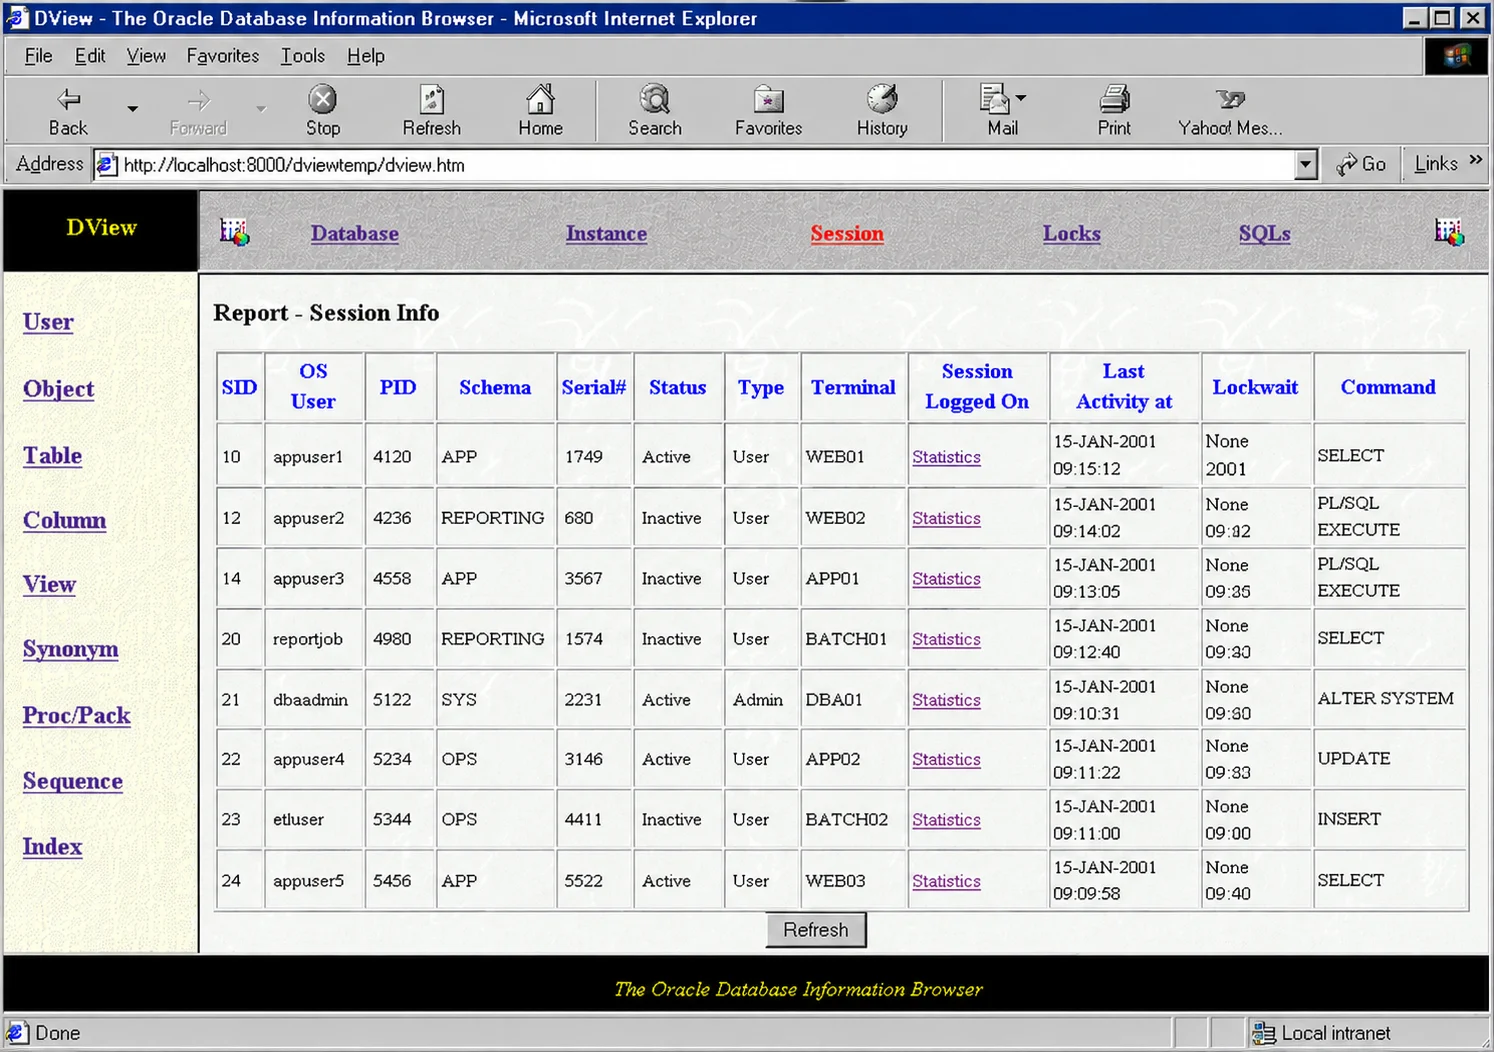This screenshot has height=1052, width=1494.
Task: Open Statistics for reportjob session
Action: [946, 639]
